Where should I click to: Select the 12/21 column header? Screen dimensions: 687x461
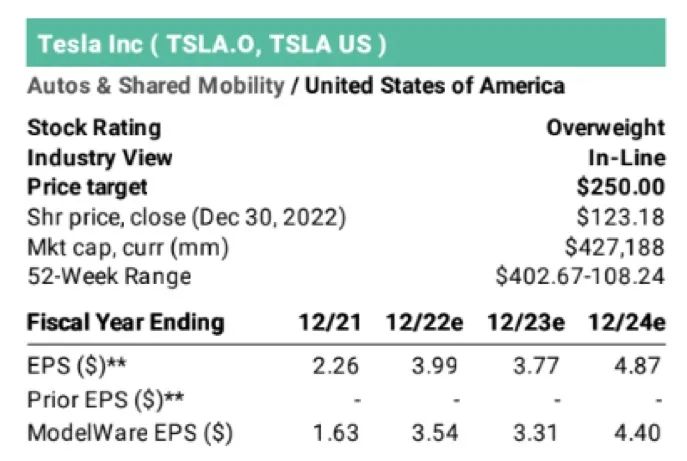(x=330, y=323)
